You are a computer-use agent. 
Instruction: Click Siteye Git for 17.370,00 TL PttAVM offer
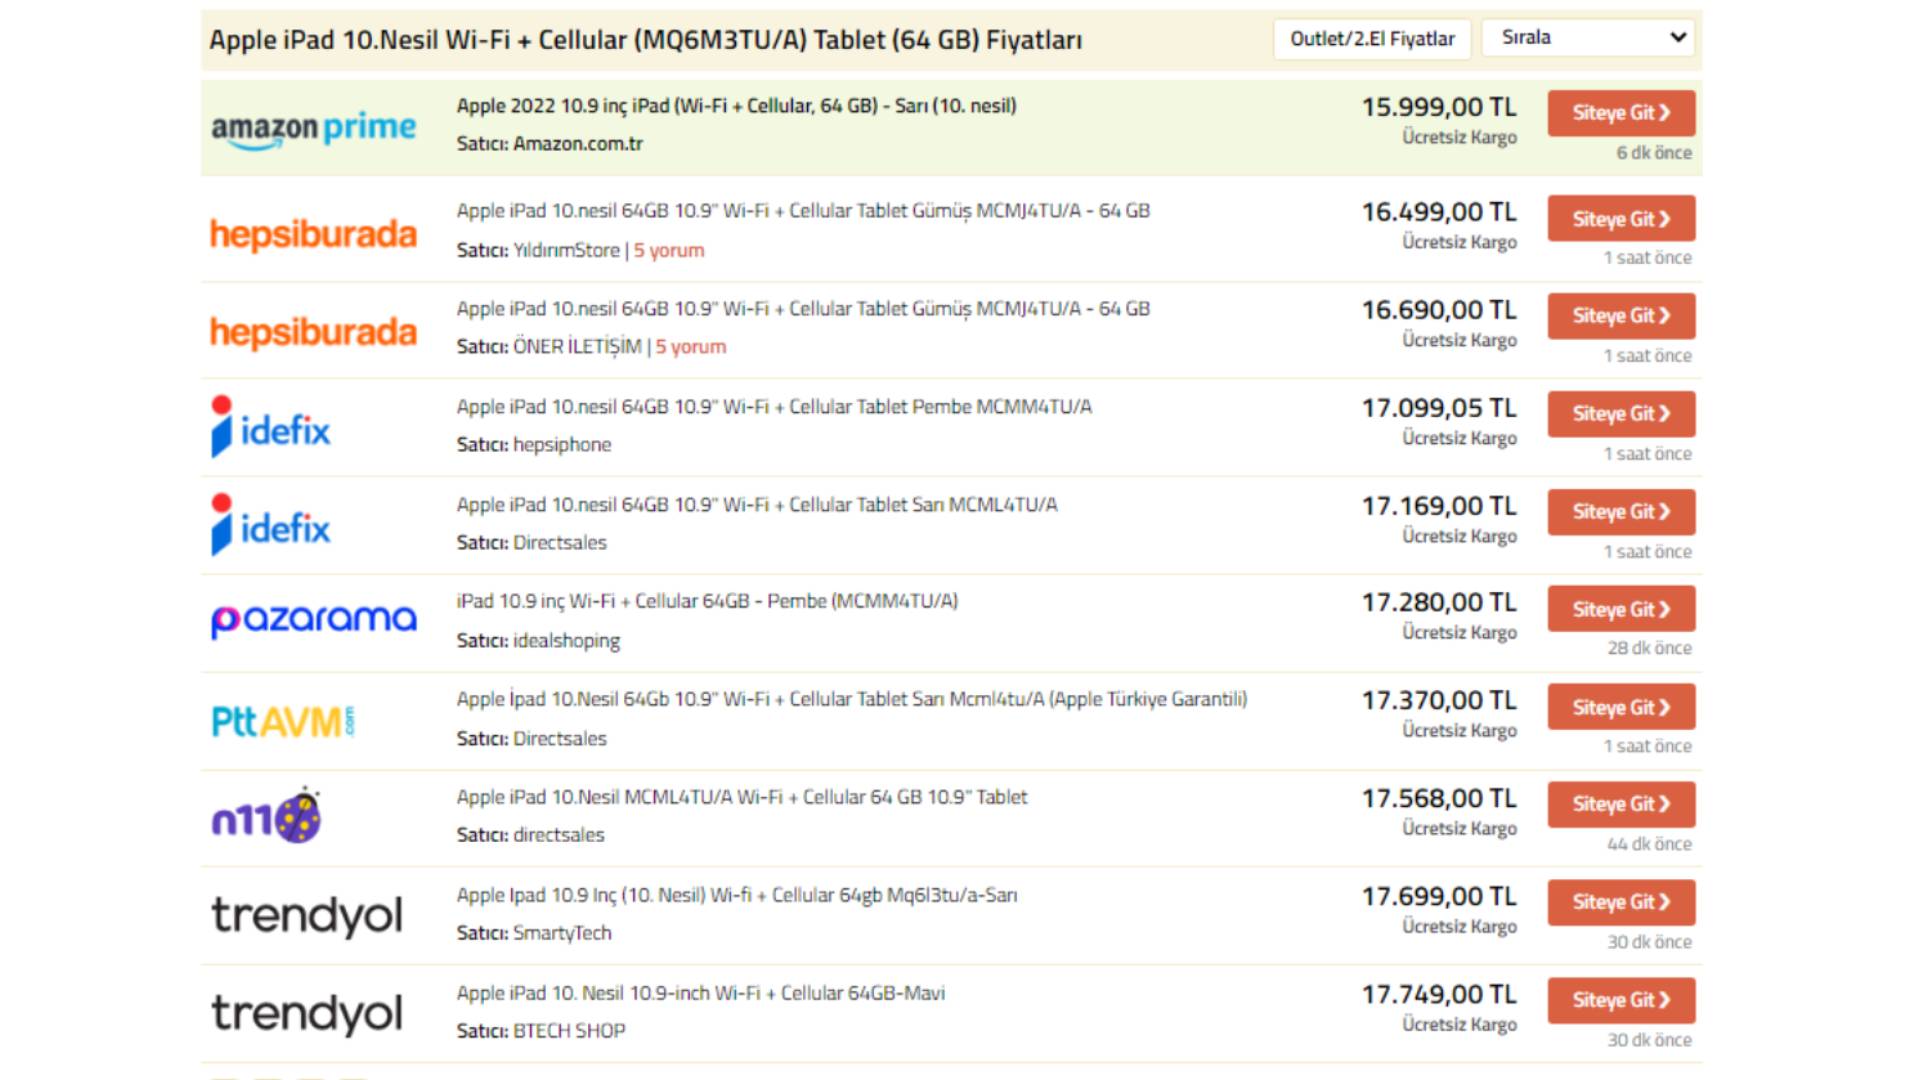pos(1621,707)
